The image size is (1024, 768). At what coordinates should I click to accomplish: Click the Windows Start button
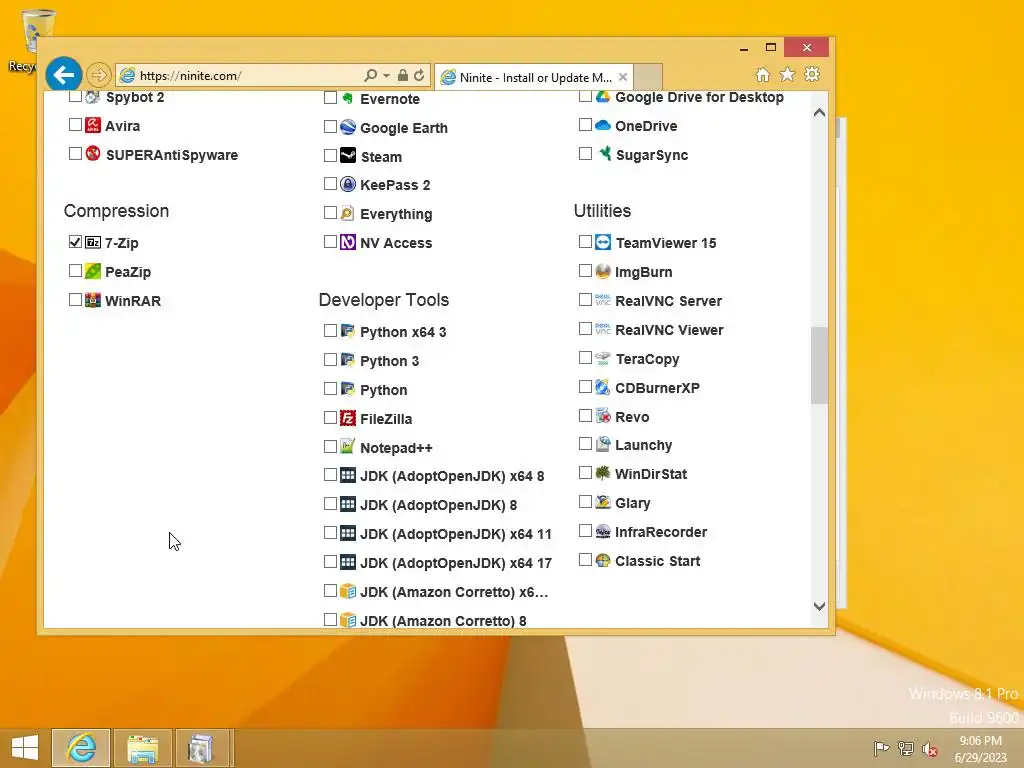[25, 748]
